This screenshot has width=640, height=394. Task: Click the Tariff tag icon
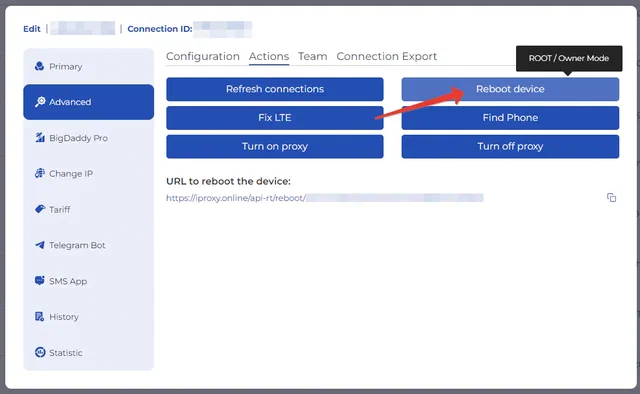[40, 209]
